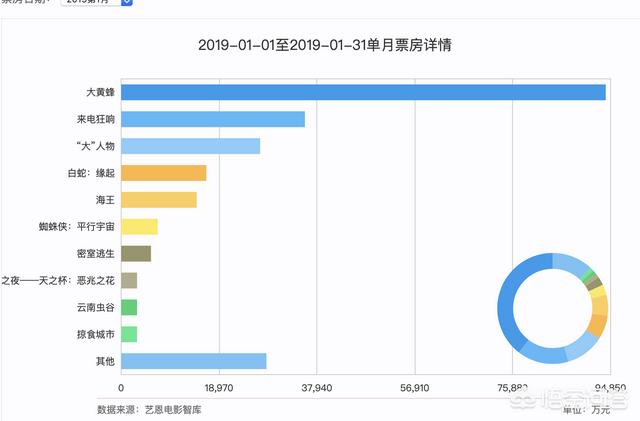Click the 大黄蜂 bar in the chart
This screenshot has height=421, width=640.
click(x=363, y=92)
